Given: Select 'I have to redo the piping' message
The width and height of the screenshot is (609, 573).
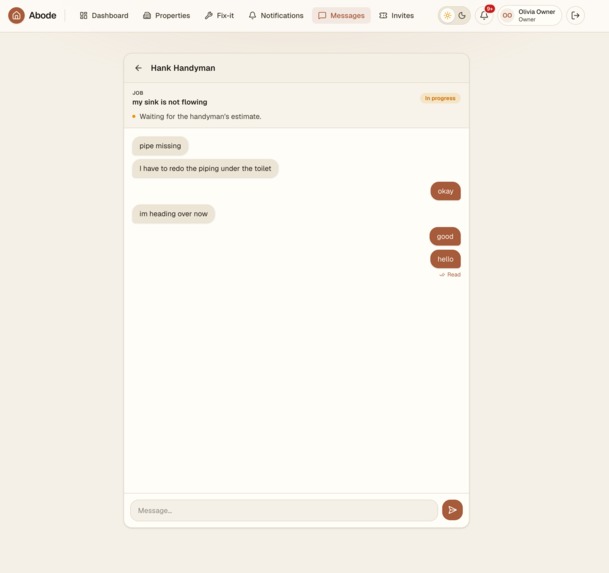Looking at the screenshot, I should [x=205, y=169].
